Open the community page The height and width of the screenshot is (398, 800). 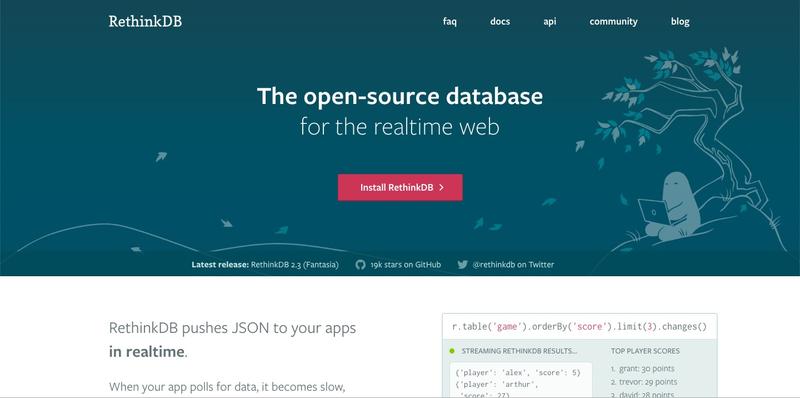(x=613, y=21)
